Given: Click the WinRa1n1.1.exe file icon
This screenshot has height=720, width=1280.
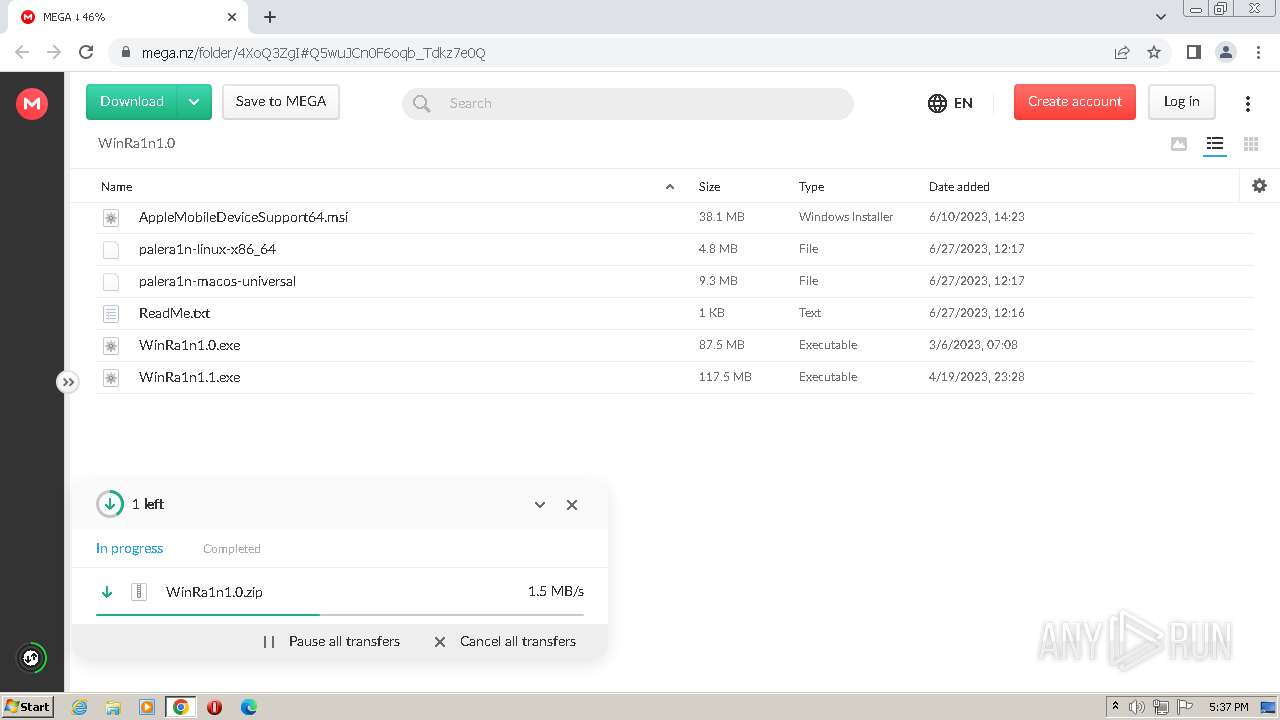Looking at the screenshot, I should [111, 377].
